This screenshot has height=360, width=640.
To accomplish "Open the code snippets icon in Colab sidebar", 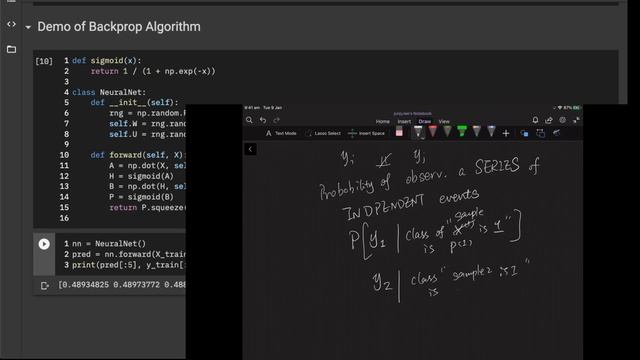I will [11, 24].
